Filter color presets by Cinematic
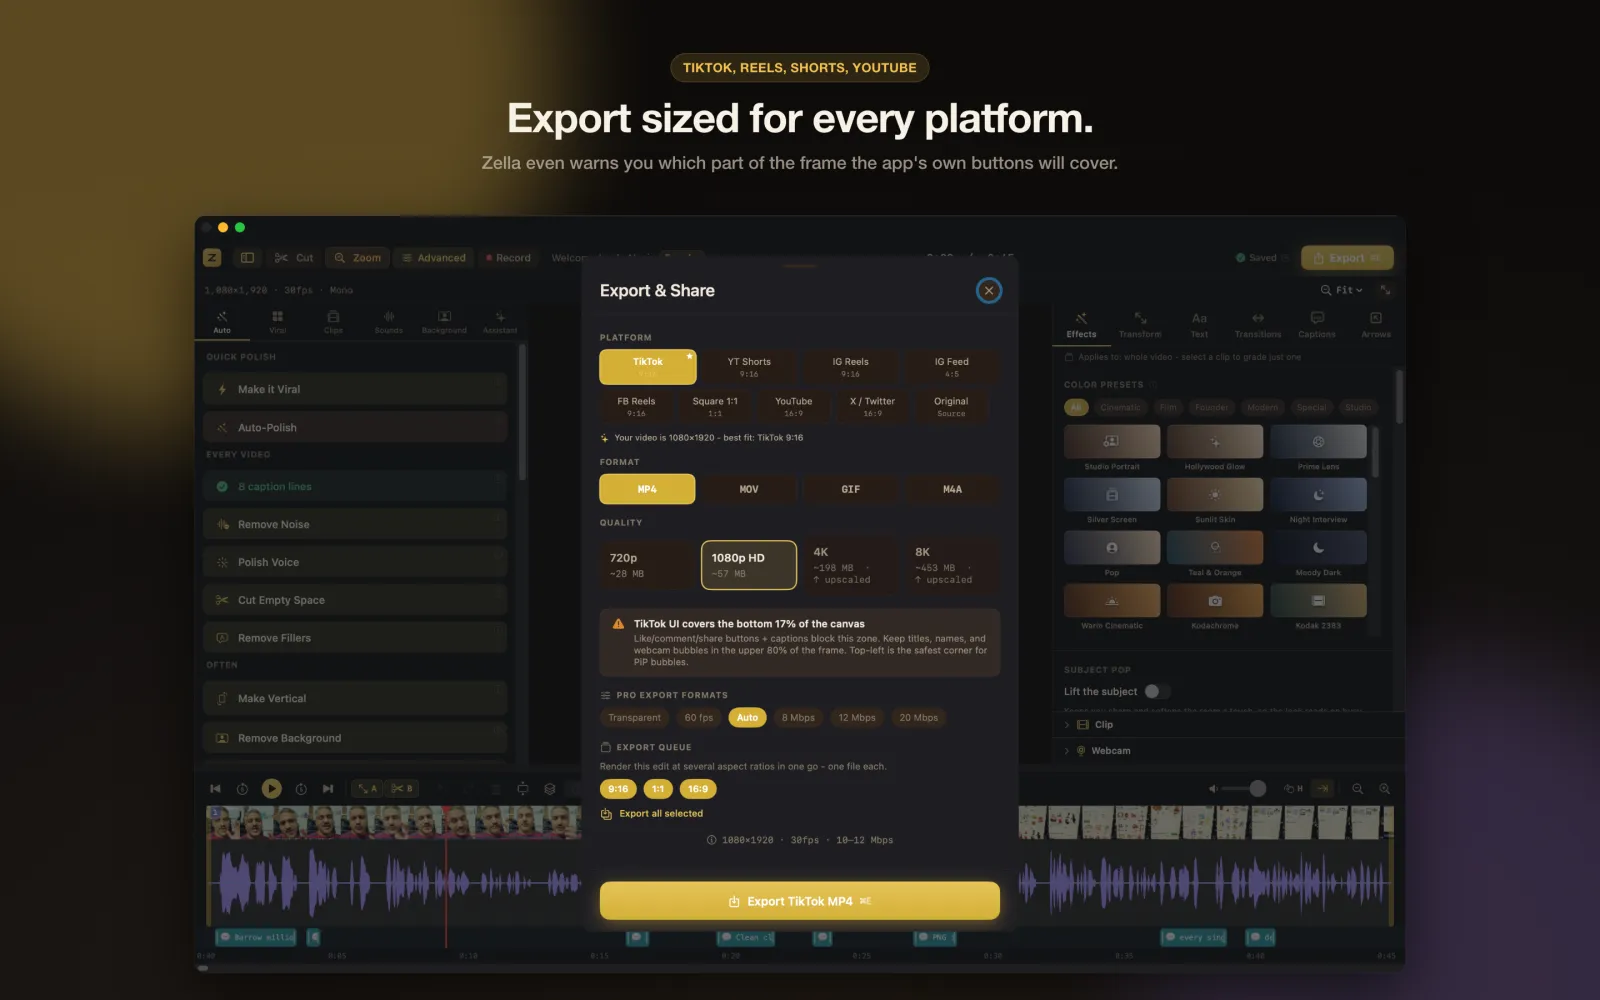 pos(1120,408)
